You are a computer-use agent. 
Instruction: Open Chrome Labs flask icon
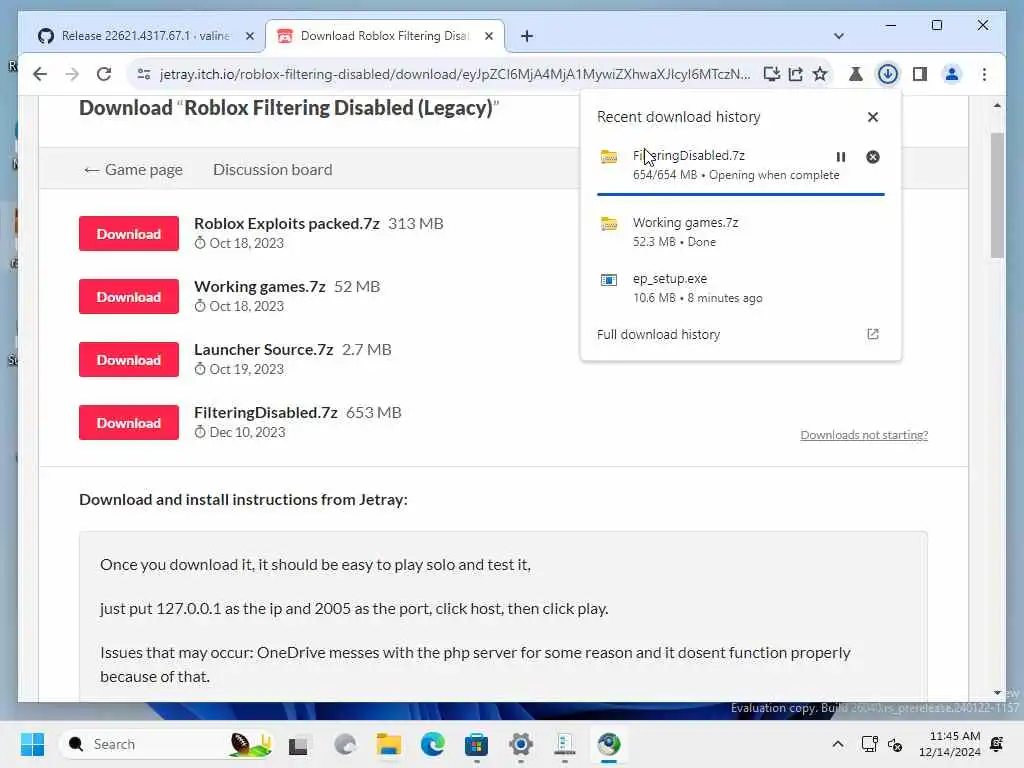[x=856, y=74]
